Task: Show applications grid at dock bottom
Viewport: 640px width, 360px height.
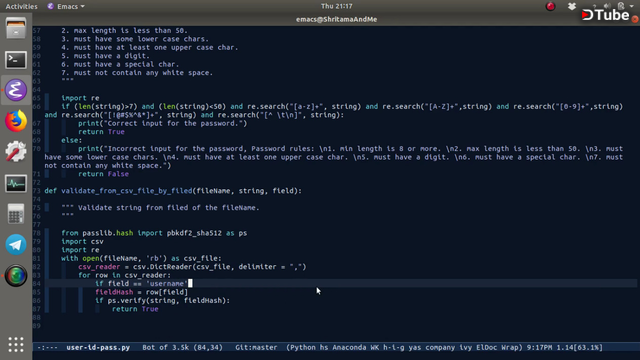Action: 16,344
